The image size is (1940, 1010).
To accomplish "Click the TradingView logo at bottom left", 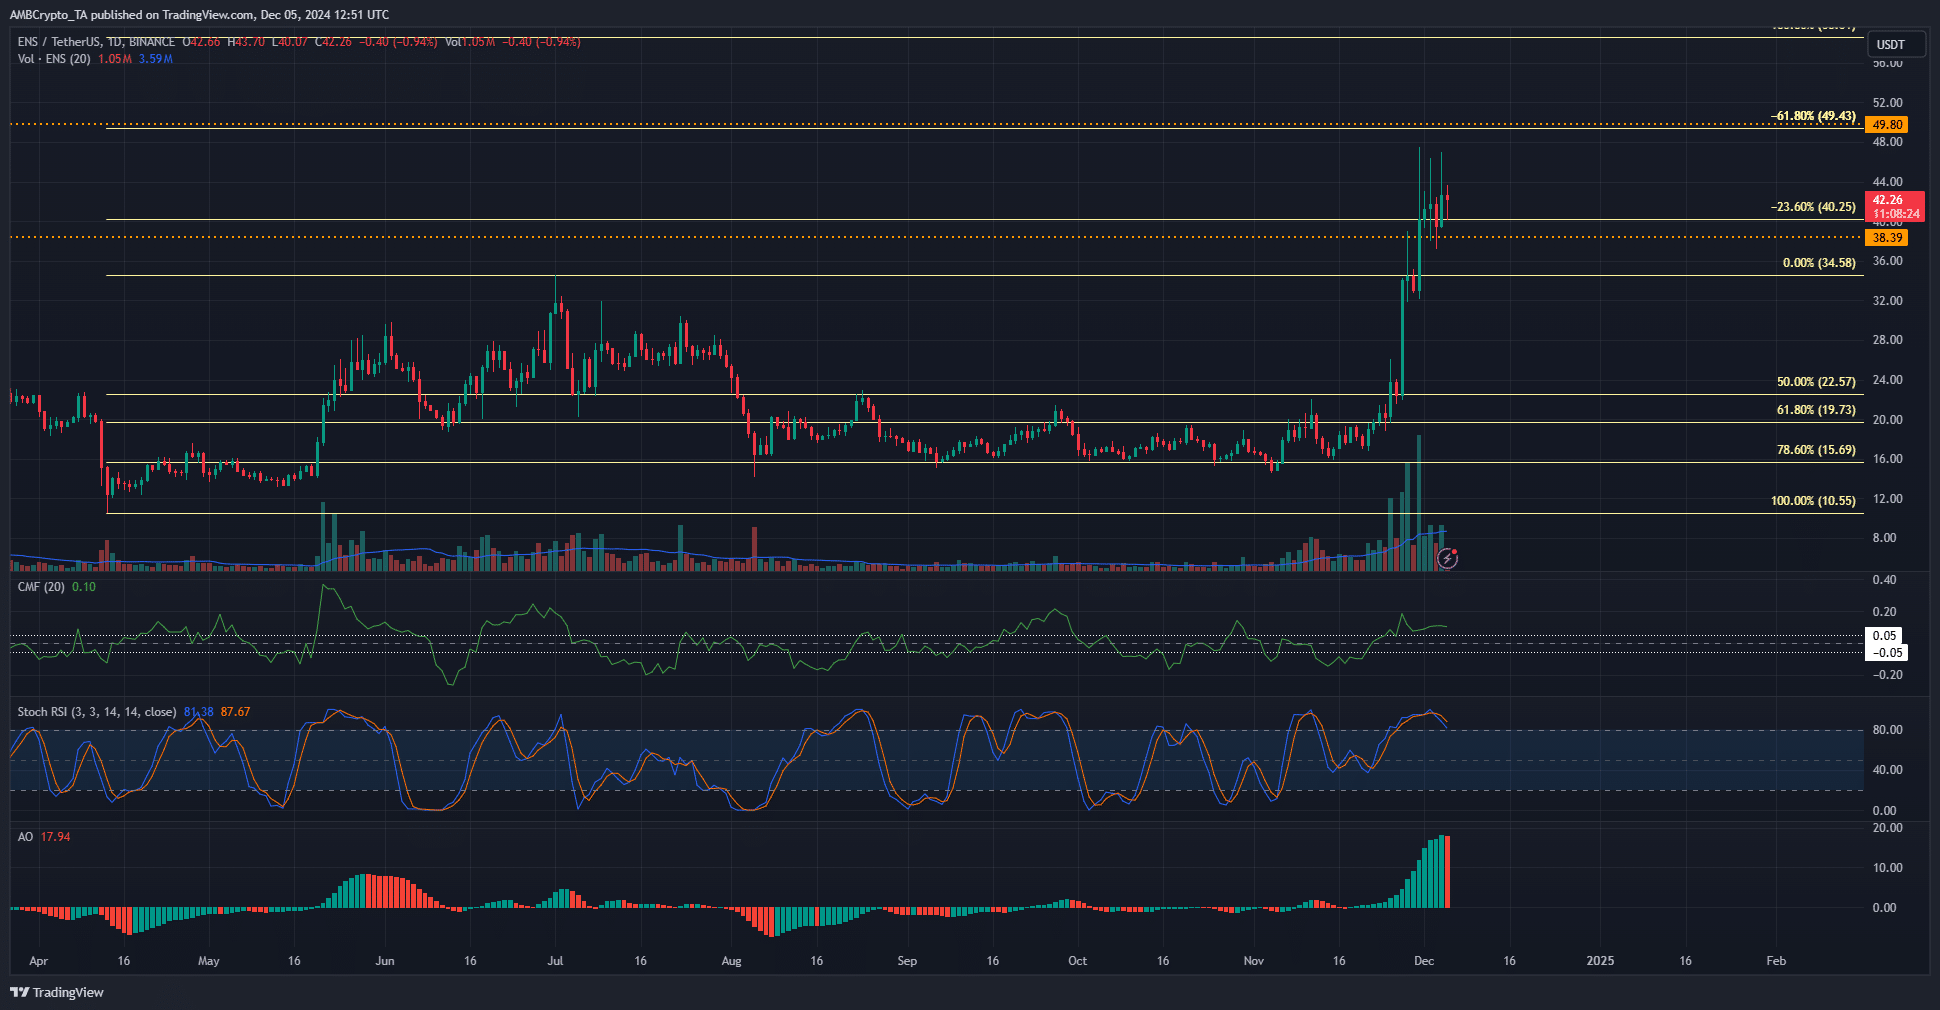I will pos(57,992).
